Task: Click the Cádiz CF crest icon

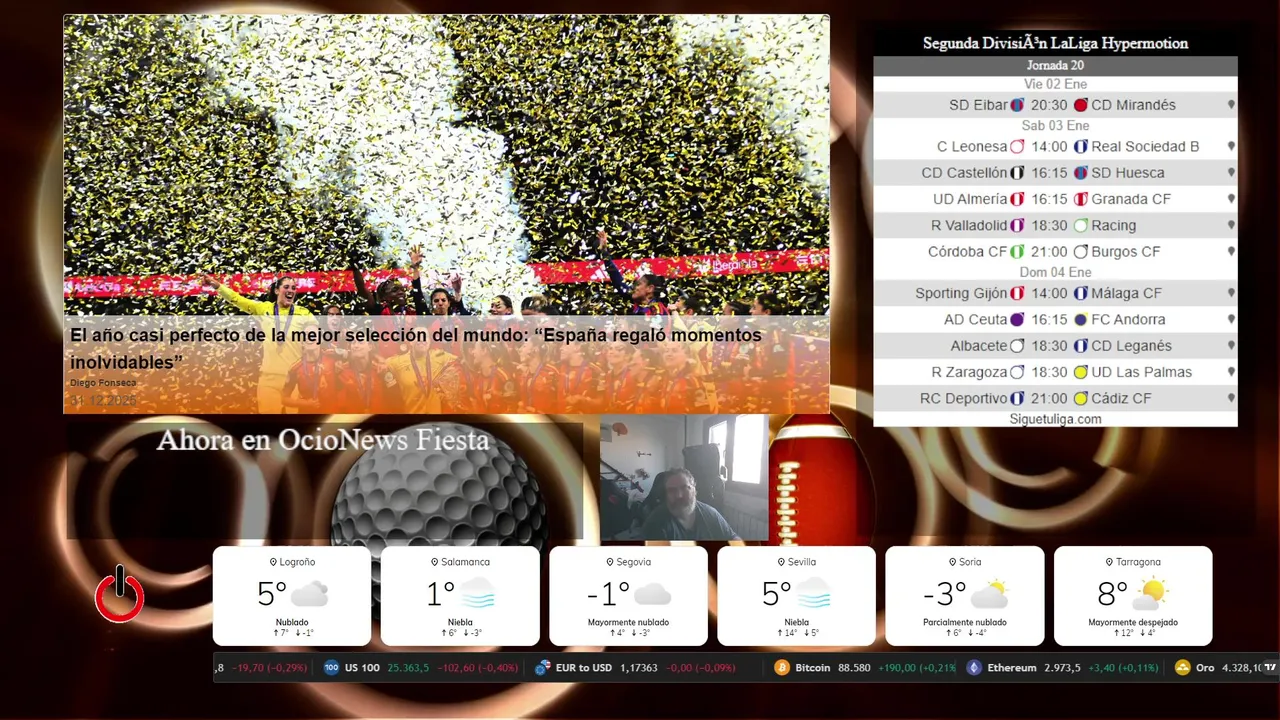Action: (1081, 398)
